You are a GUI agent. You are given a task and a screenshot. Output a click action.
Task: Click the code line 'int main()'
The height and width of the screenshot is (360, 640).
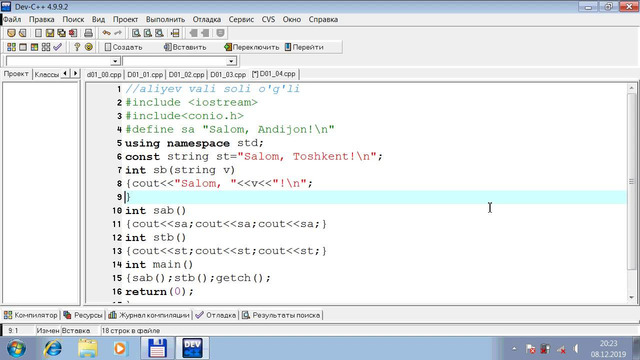click(159, 264)
